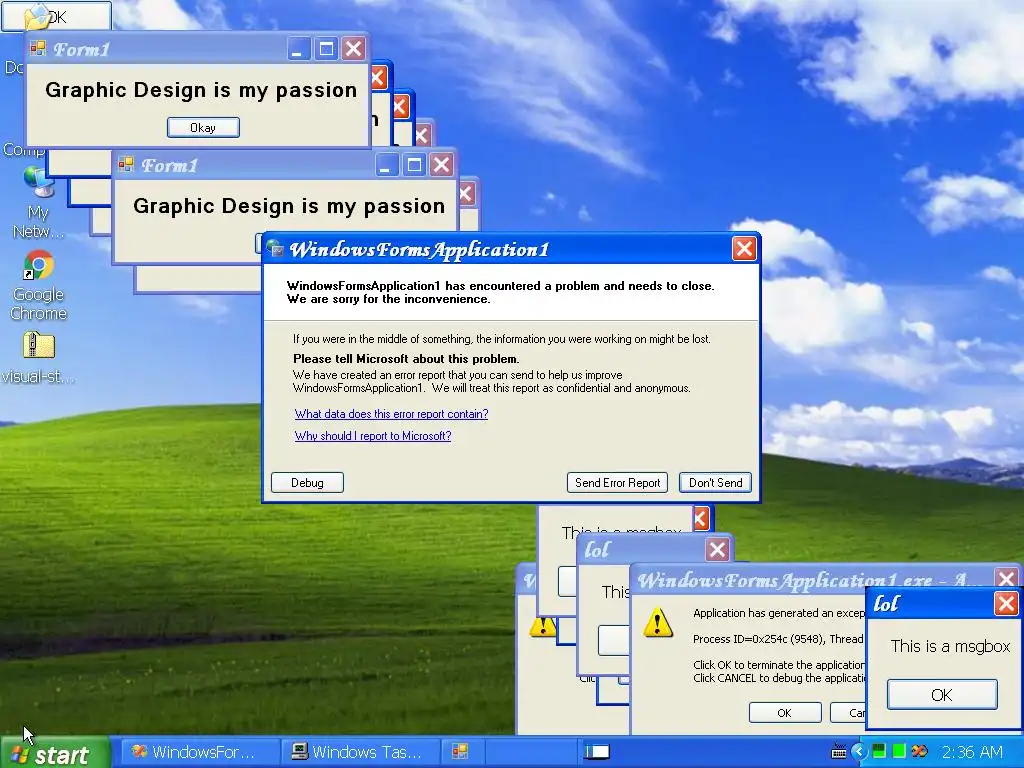Click the WindowsFormsApplication1 error dialog title icon
The width and height of the screenshot is (1024, 768).
pyautogui.click(x=276, y=248)
